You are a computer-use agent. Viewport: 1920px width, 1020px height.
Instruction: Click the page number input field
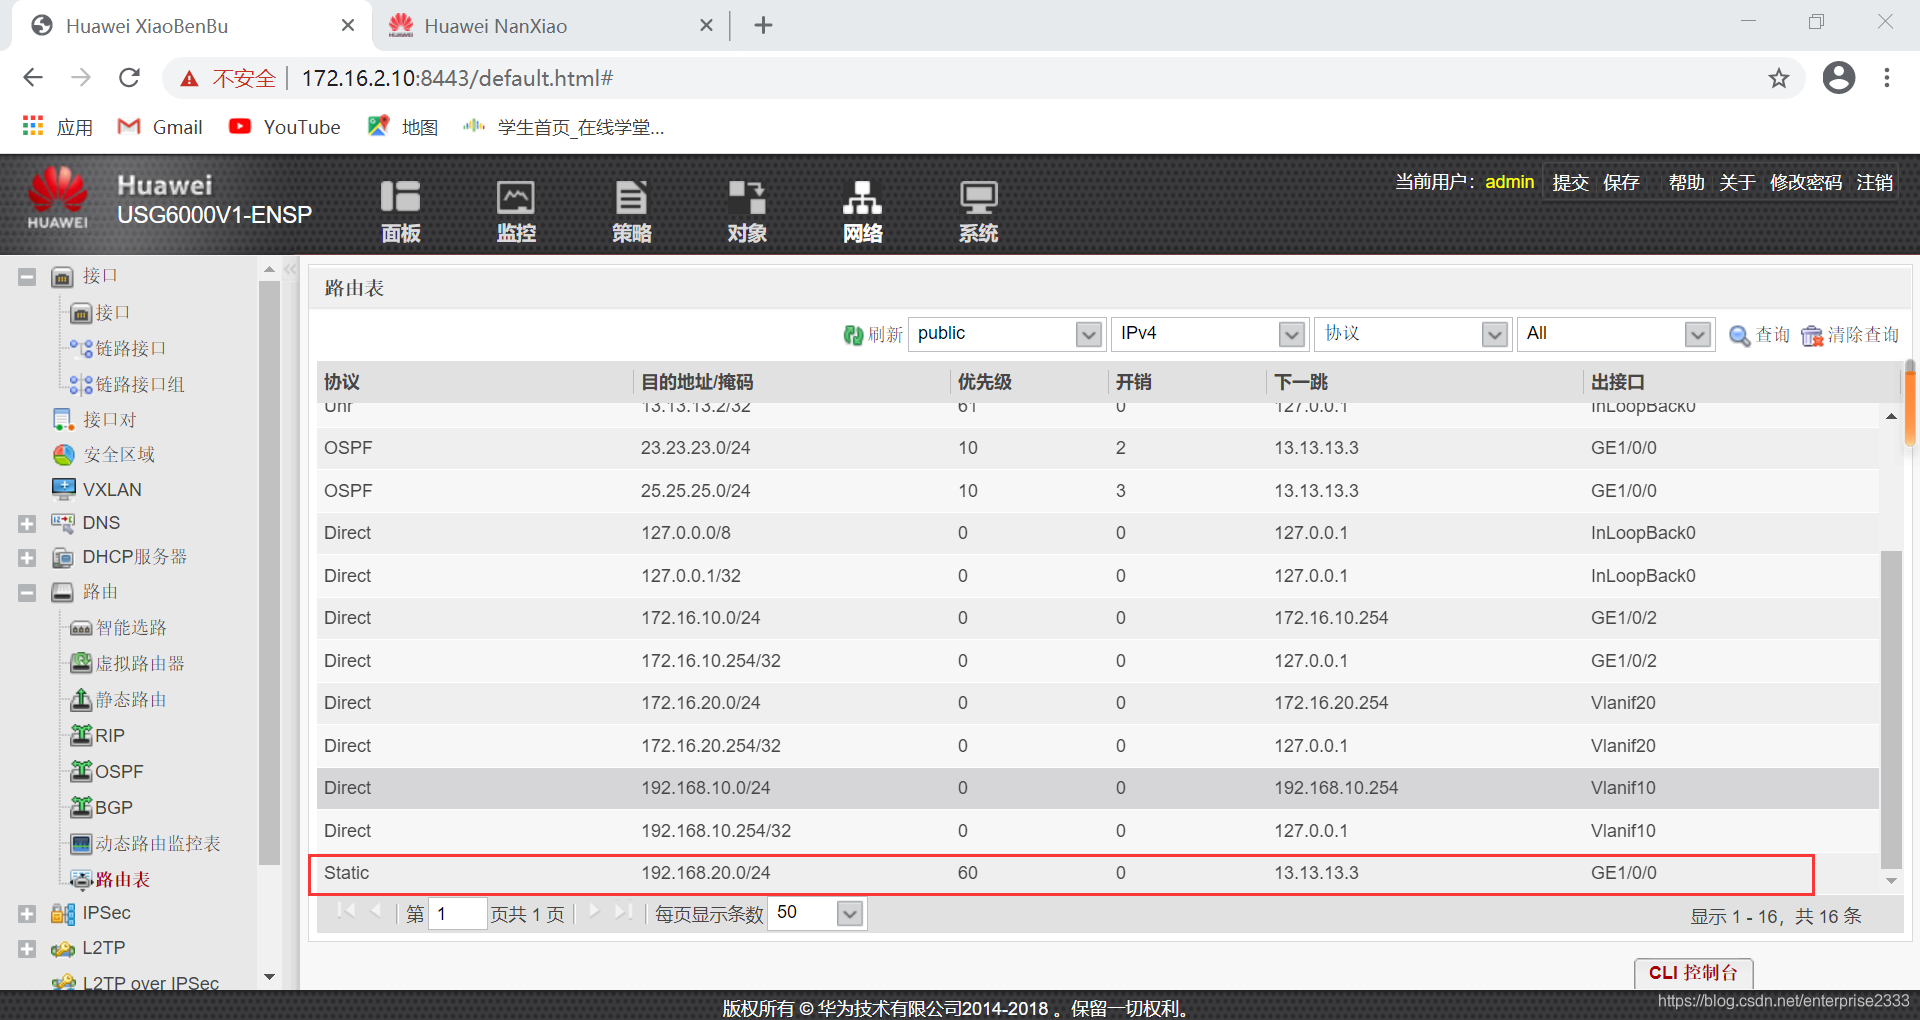pos(457,914)
